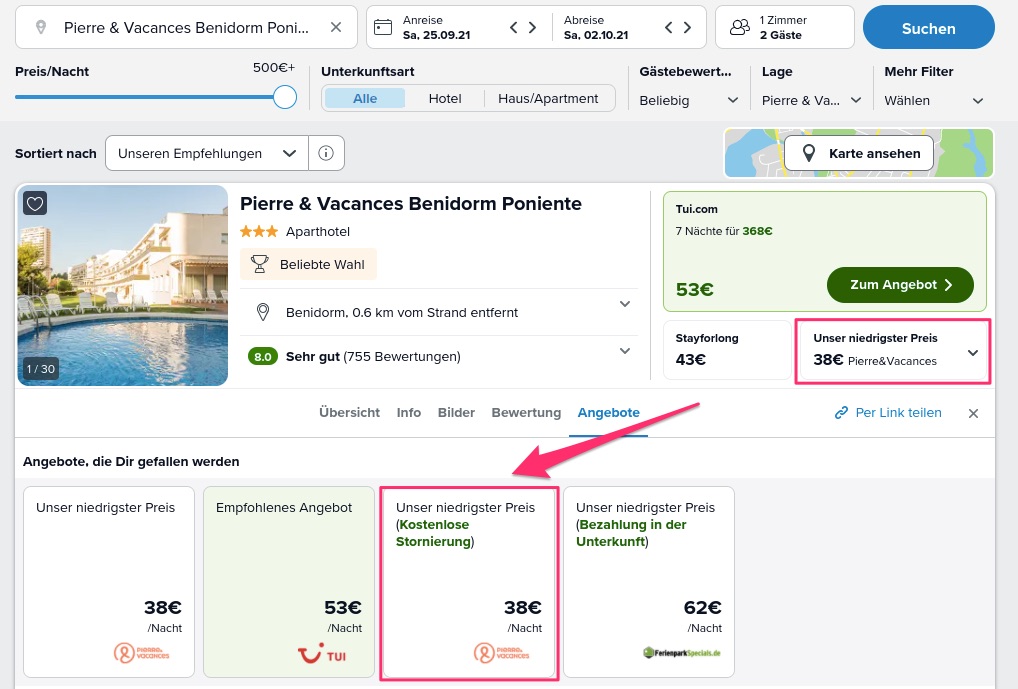Open the Lage dropdown
Image resolution: width=1018 pixels, height=689 pixels.
[x=812, y=101]
